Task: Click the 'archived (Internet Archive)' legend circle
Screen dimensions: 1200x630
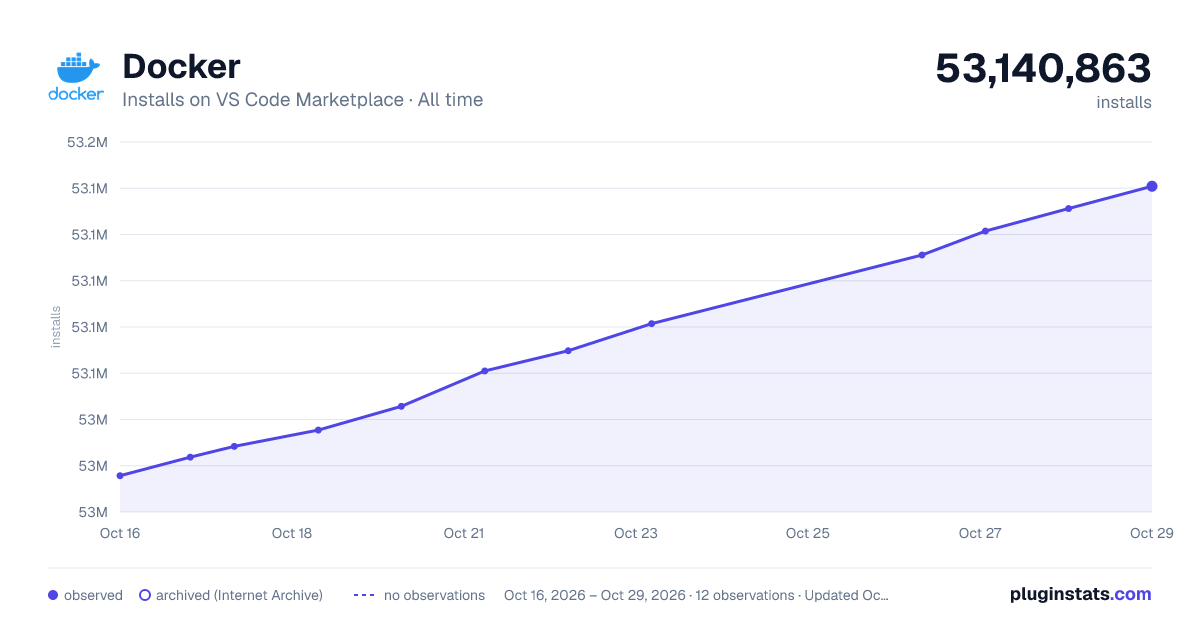Action: [144, 595]
